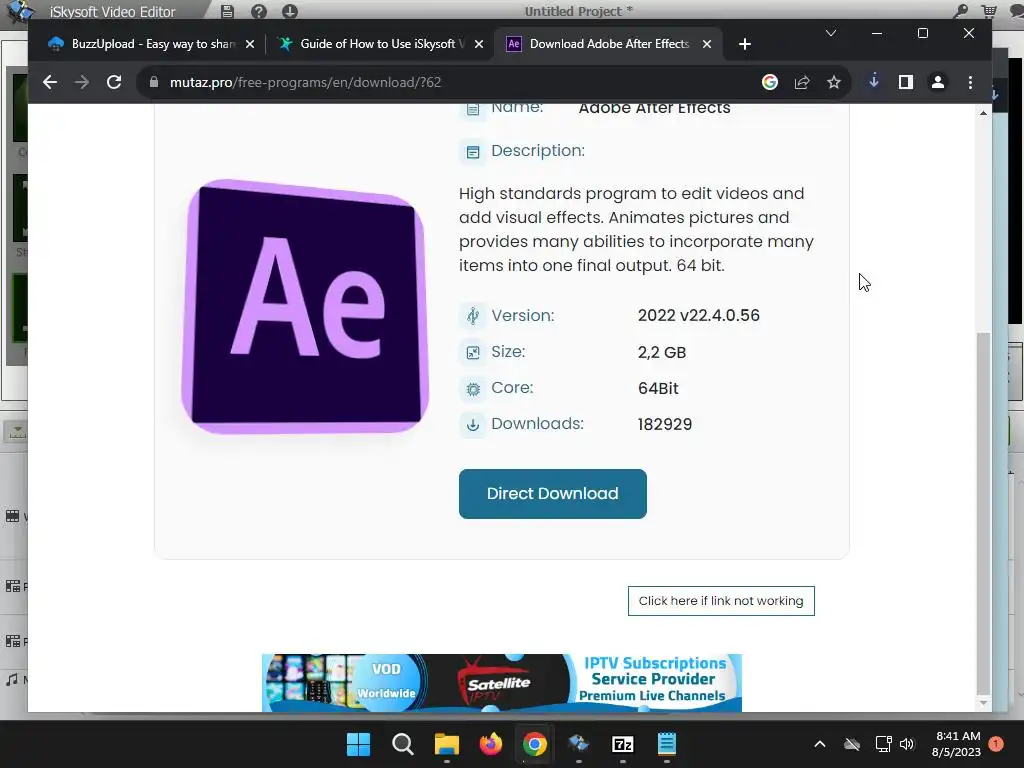Screen dimensions: 1024x768
Task: Open File Explorer from the taskbar
Action: [447, 744]
